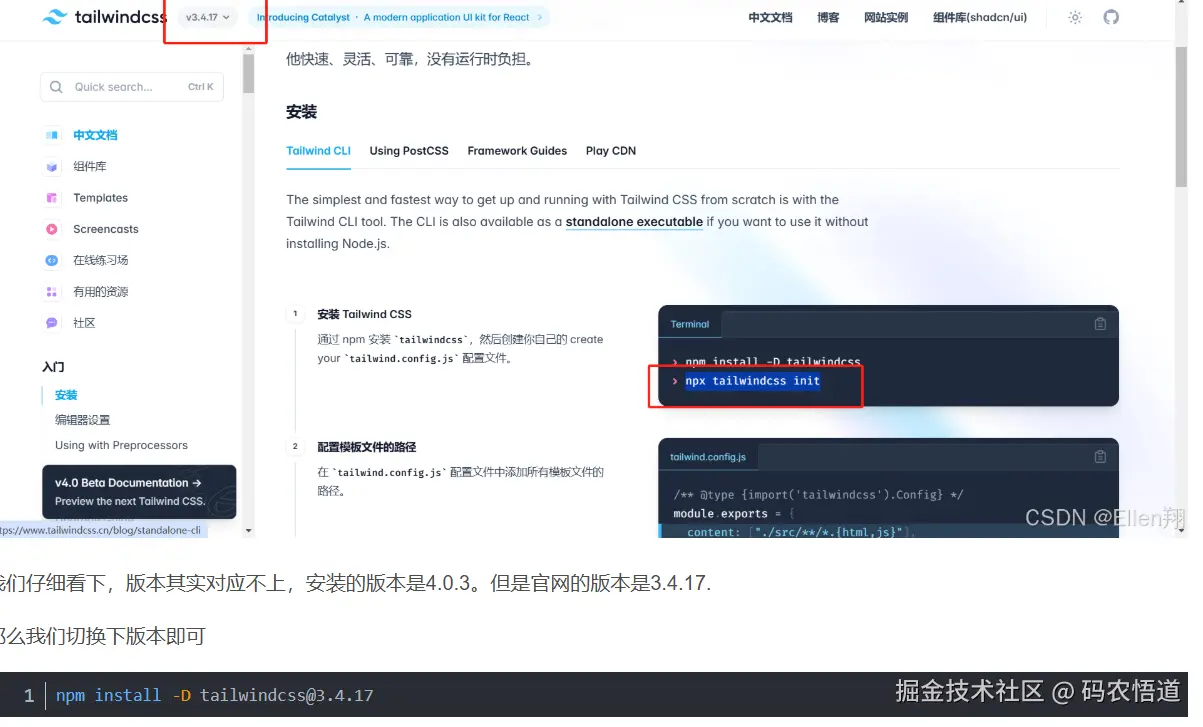Click the 在线练习场 sidebar icon
Image resolution: width=1203 pixels, height=727 pixels.
point(52,260)
